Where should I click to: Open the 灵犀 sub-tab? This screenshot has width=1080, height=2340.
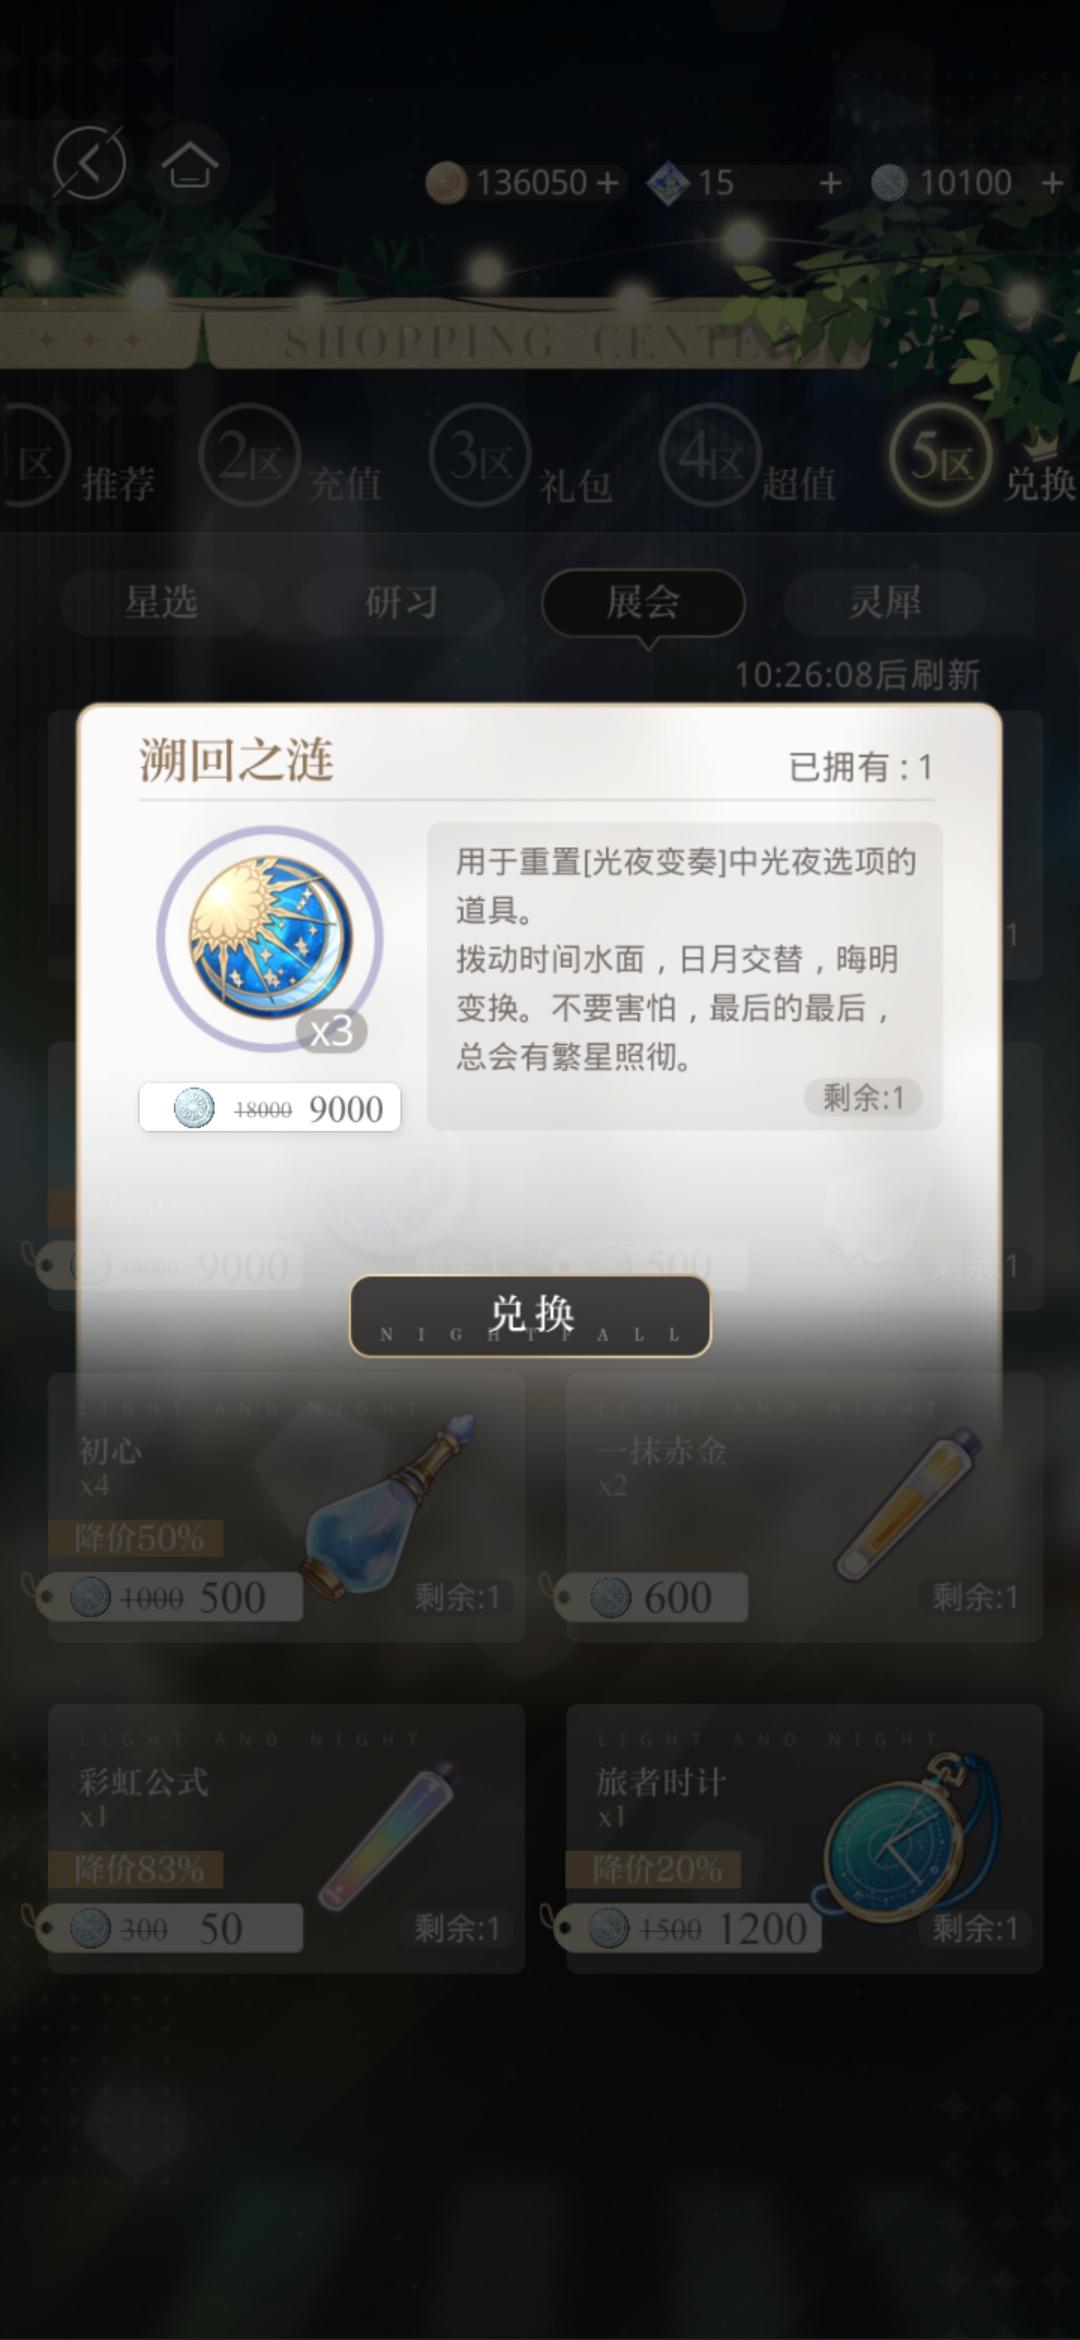(885, 602)
